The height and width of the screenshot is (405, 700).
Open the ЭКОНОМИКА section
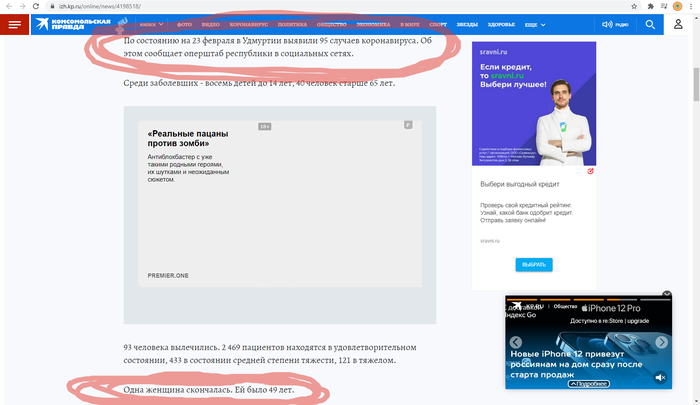pyautogui.click(x=373, y=25)
